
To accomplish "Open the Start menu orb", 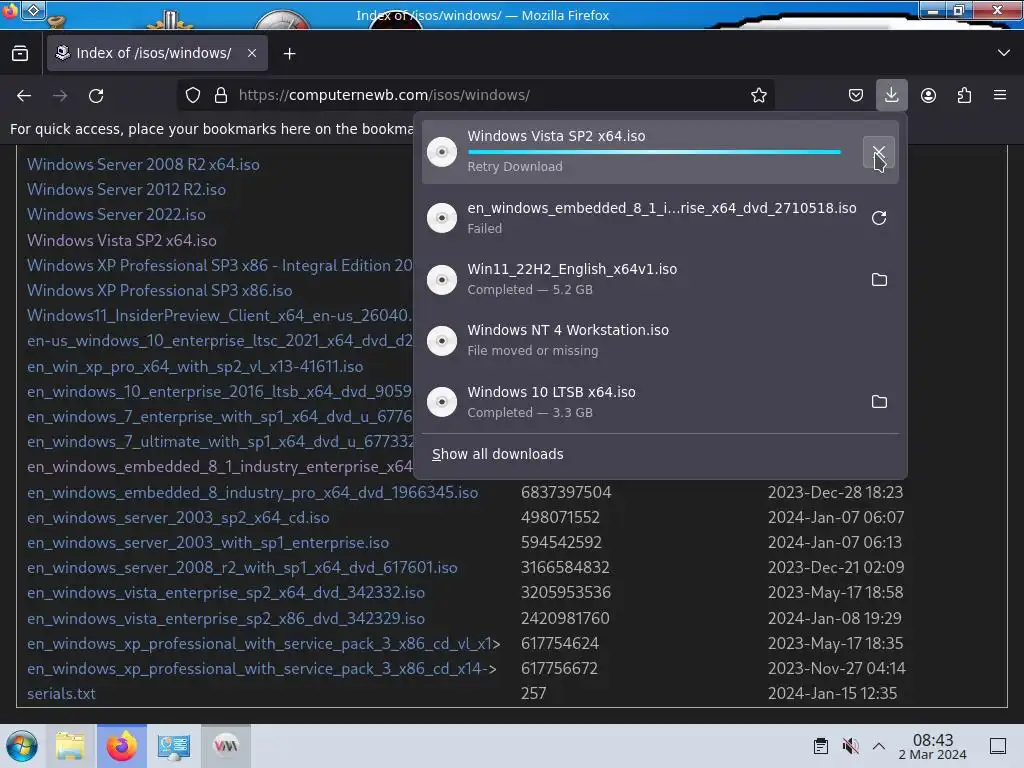I will click(22, 746).
